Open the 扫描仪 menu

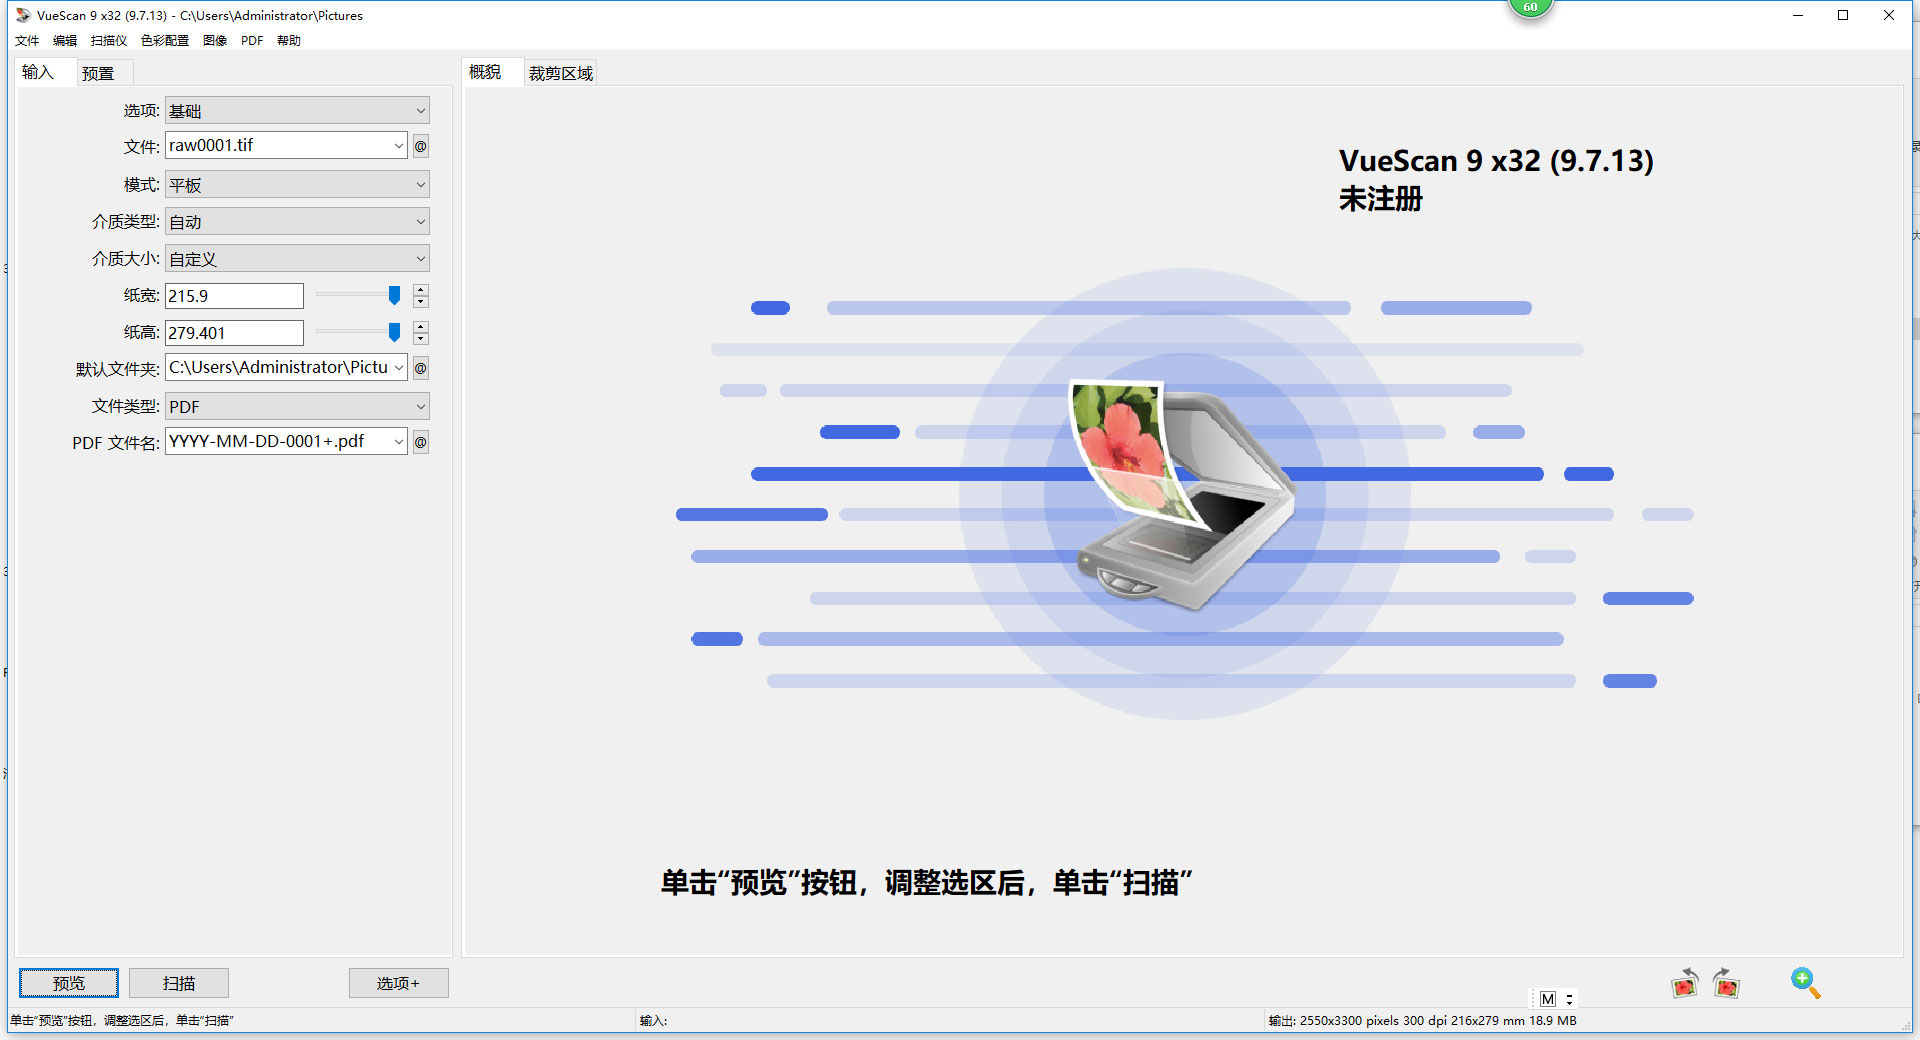(x=109, y=41)
